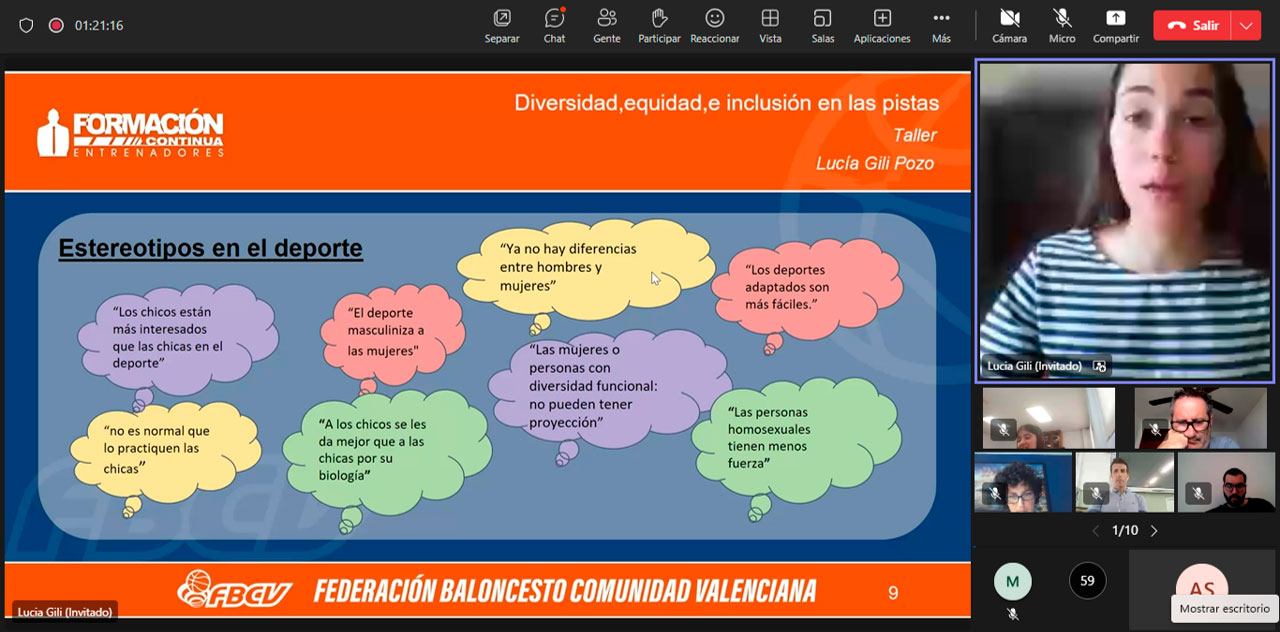Select the curly-haired participant video tile

(1023, 482)
